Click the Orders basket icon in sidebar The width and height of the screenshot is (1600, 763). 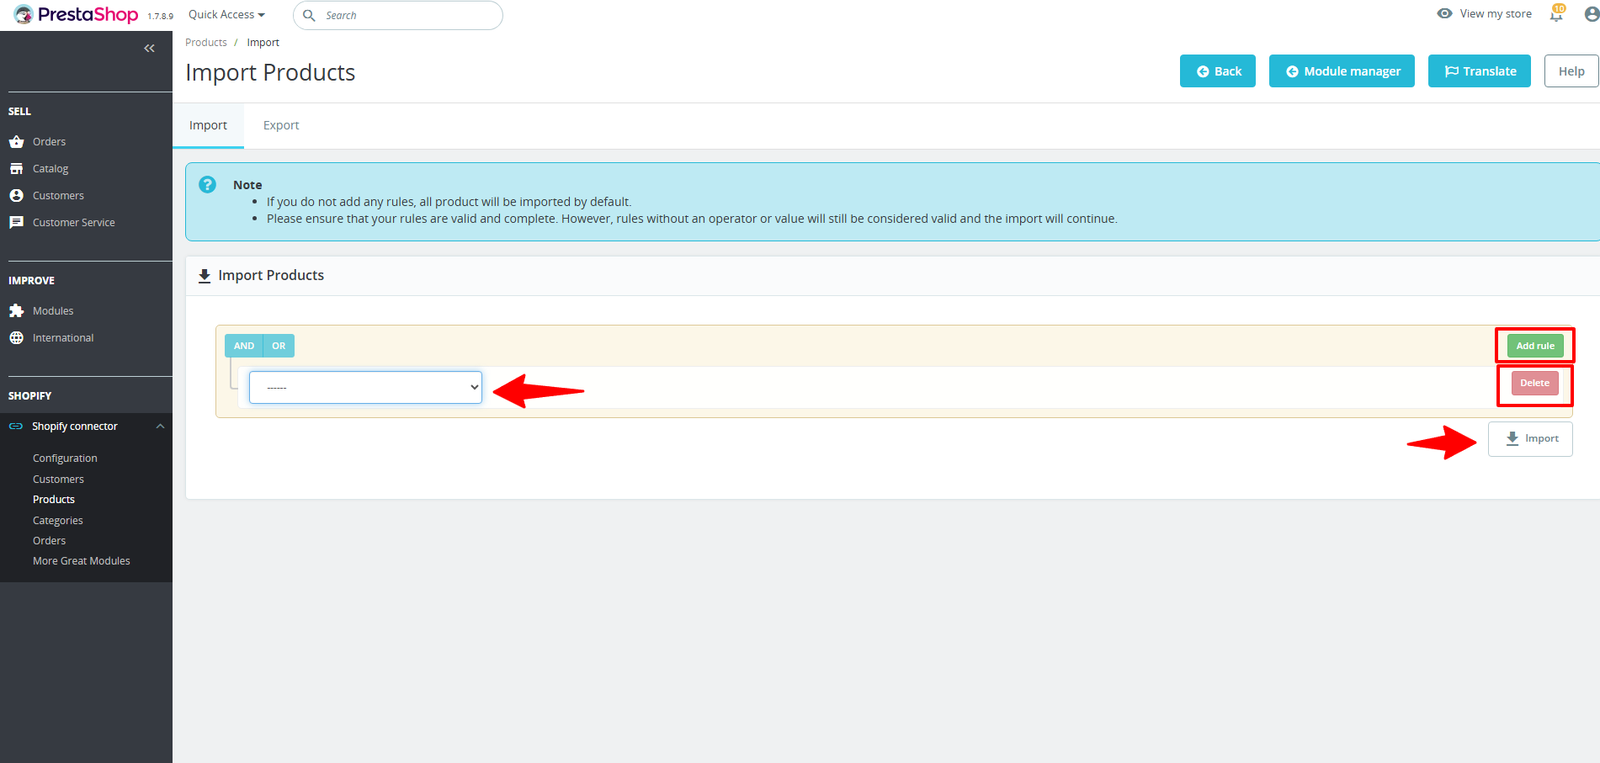[17, 142]
